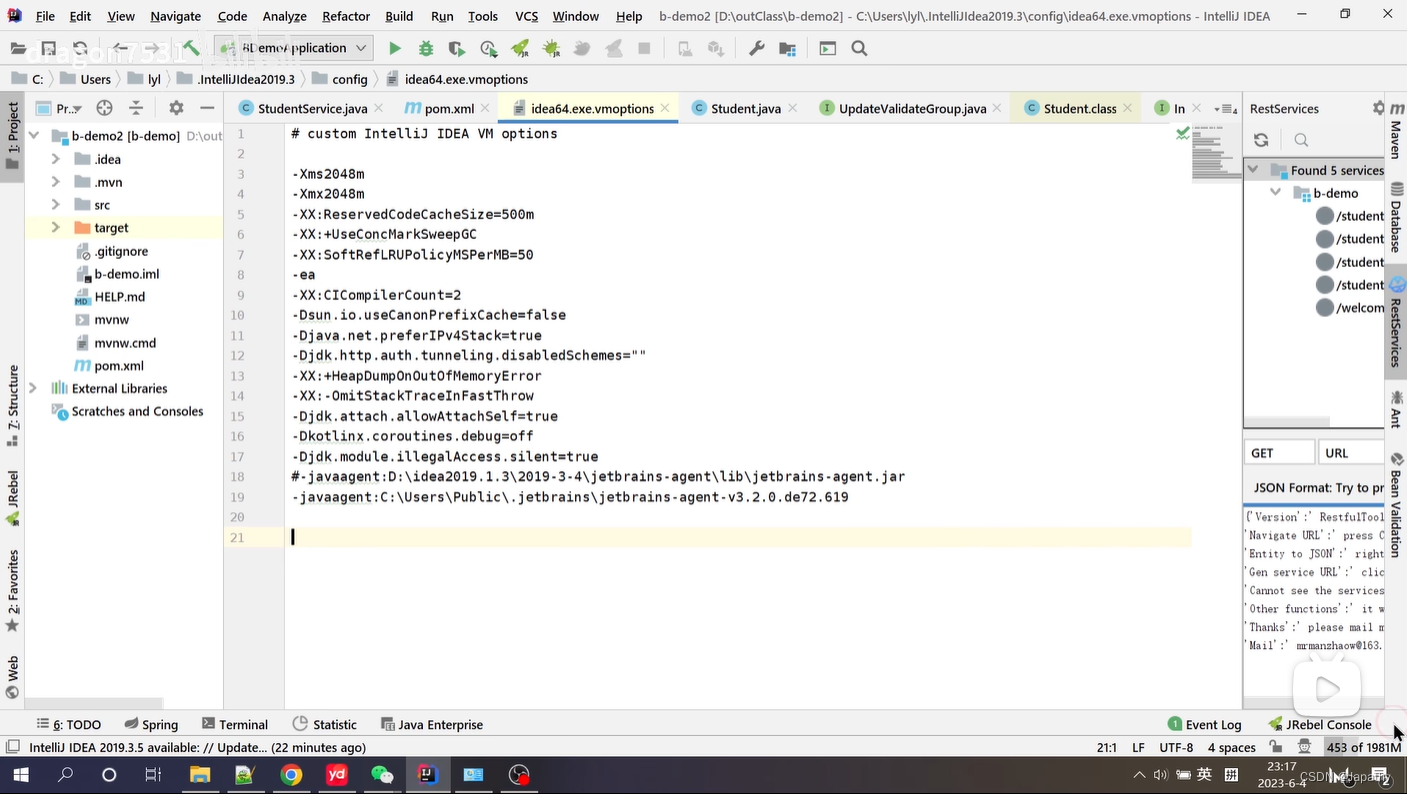
Task: Click the URL input field
Action: pos(1351,453)
